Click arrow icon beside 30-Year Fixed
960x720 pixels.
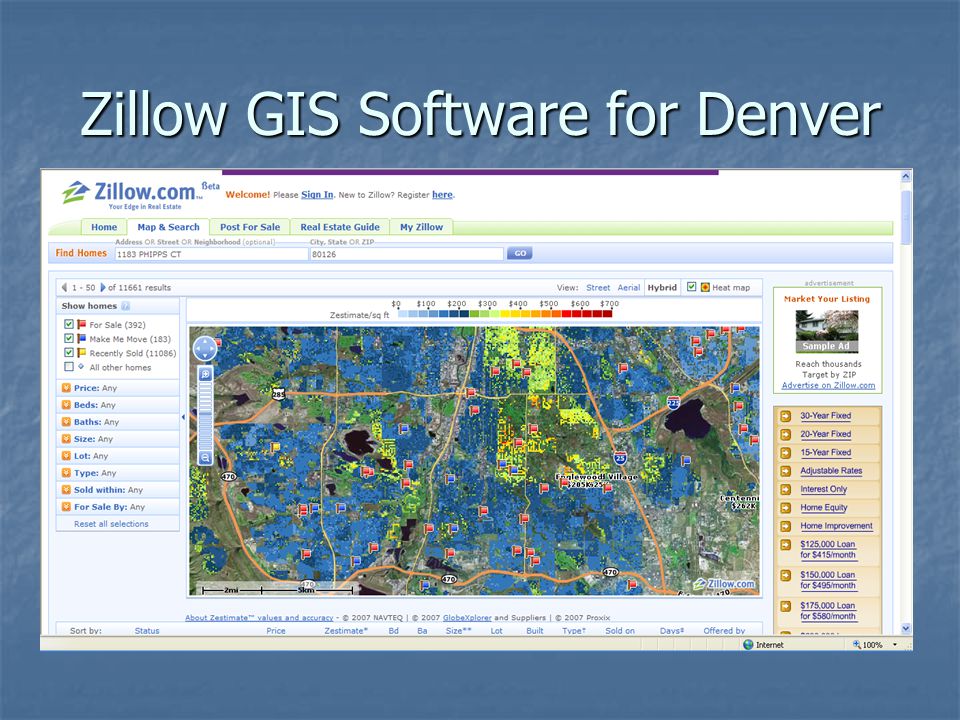click(786, 416)
